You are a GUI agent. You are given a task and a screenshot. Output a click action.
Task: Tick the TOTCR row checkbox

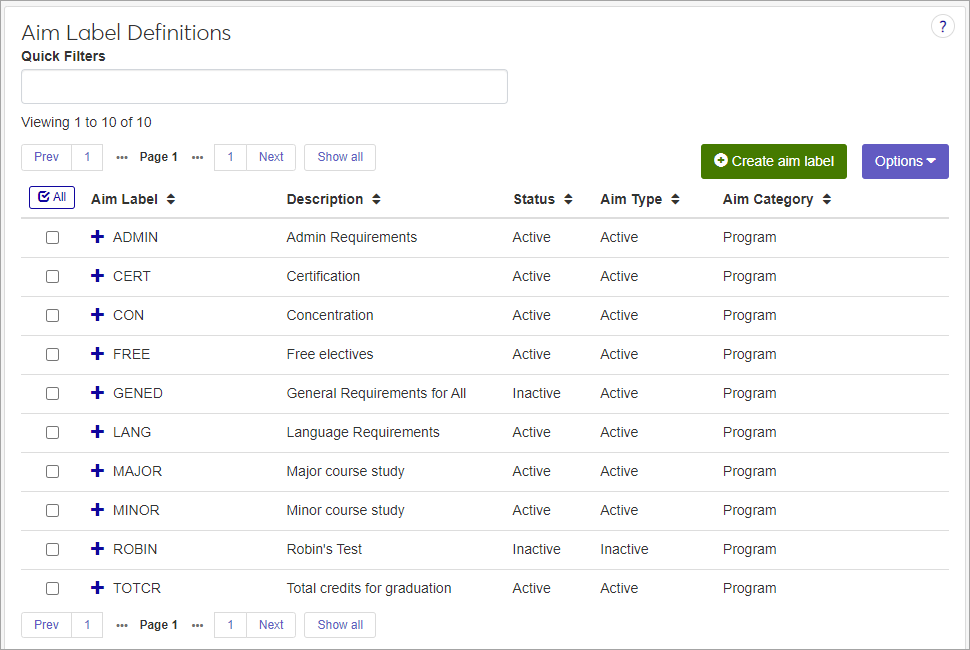53,588
